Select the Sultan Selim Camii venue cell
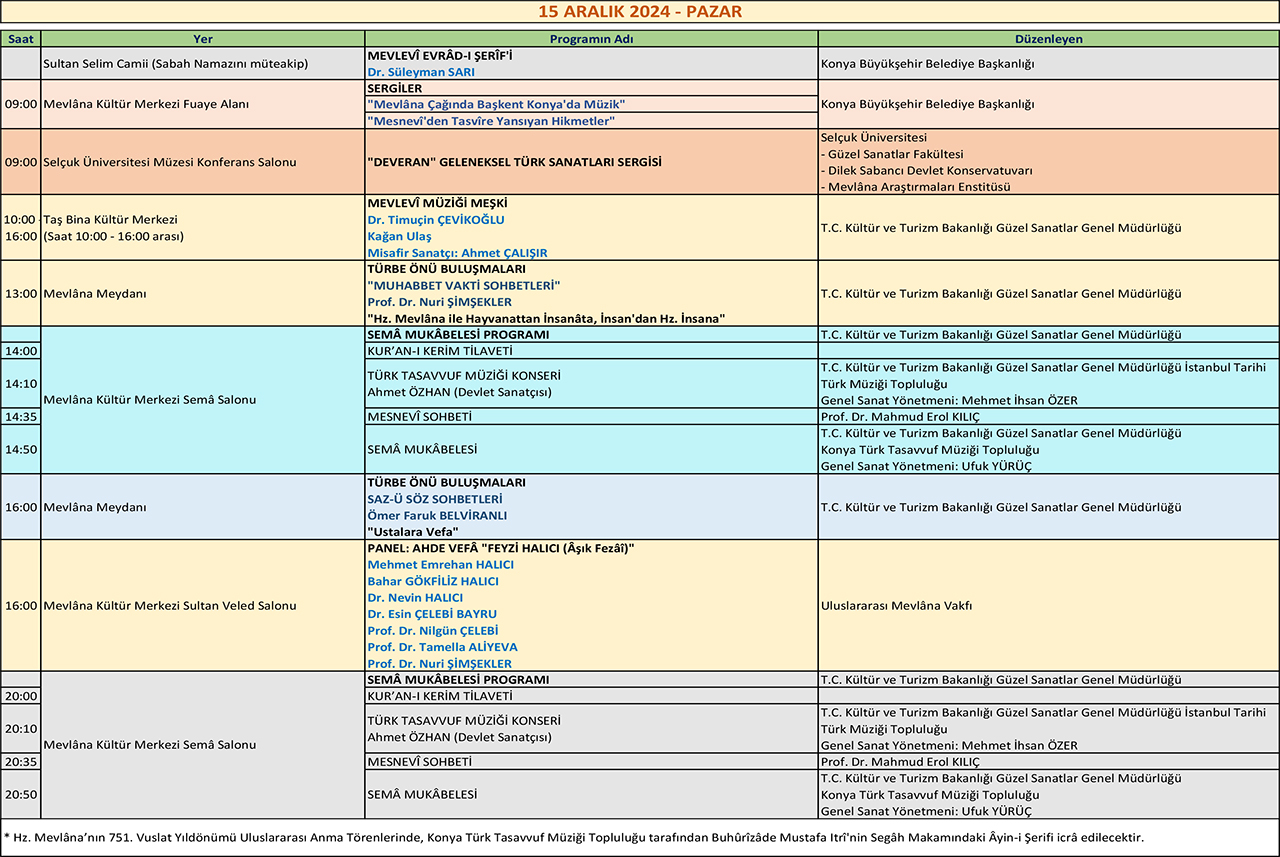 coord(175,64)
